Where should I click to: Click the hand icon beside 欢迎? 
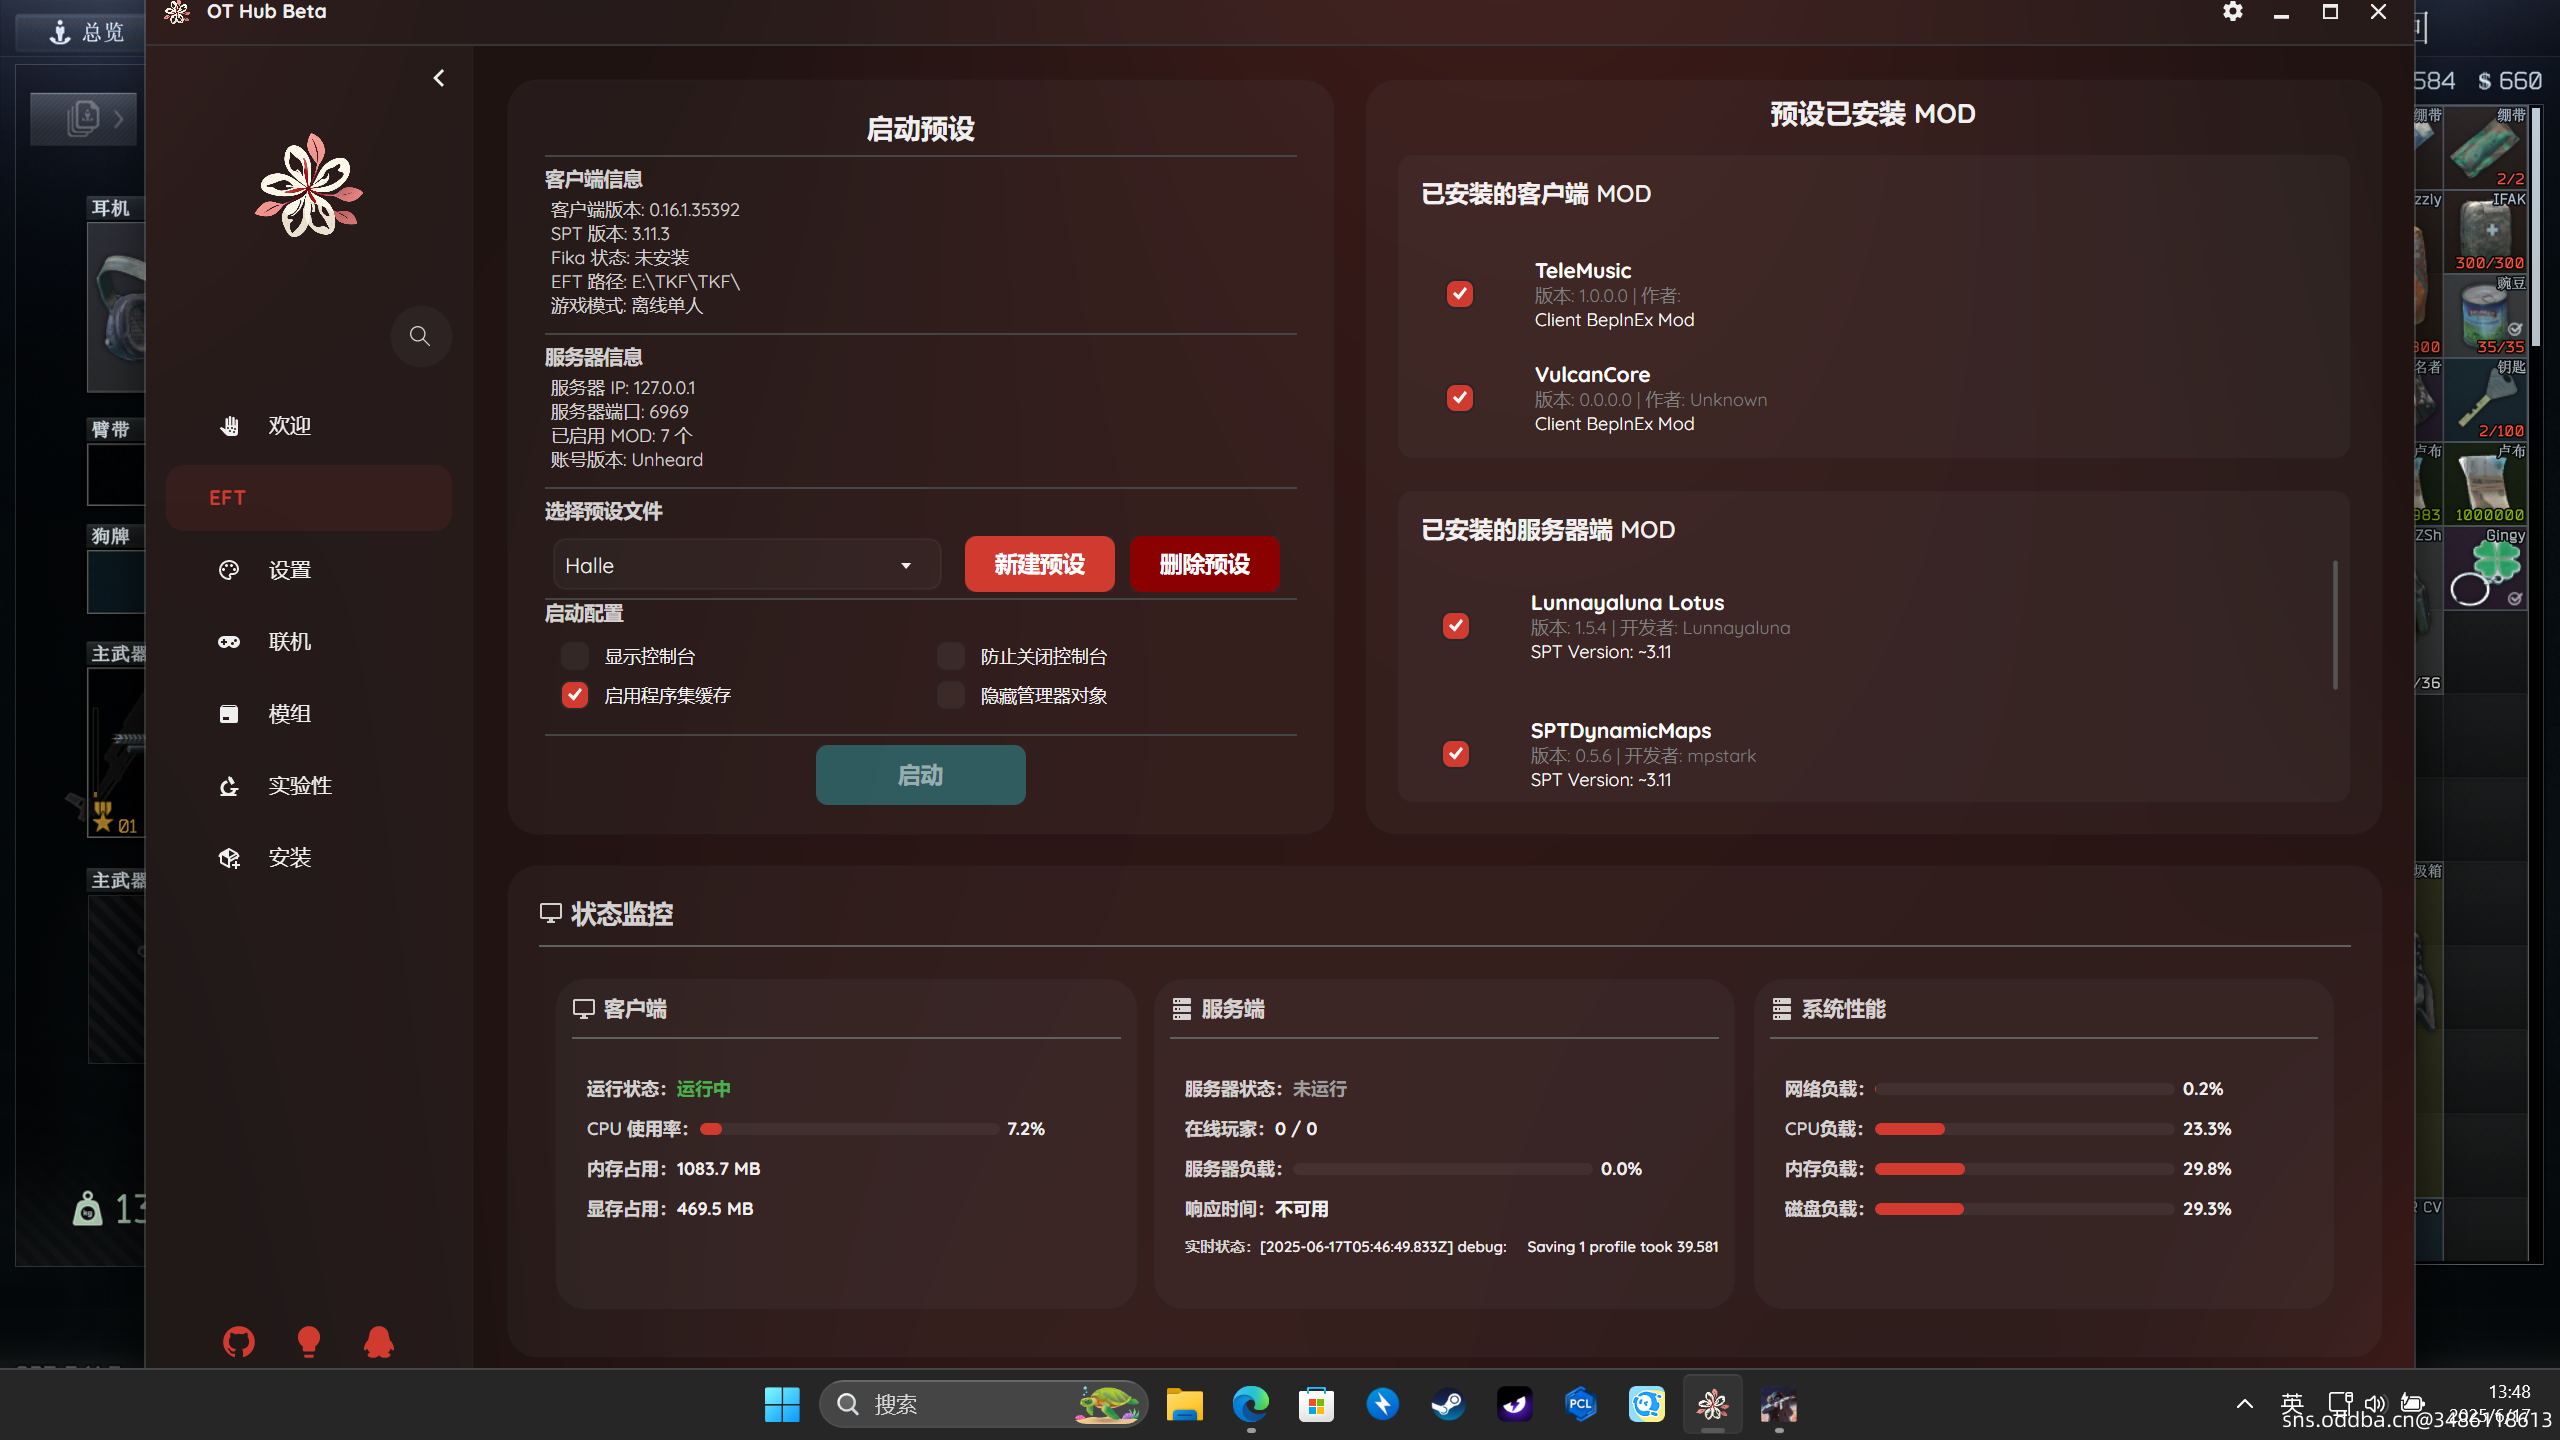229,426
